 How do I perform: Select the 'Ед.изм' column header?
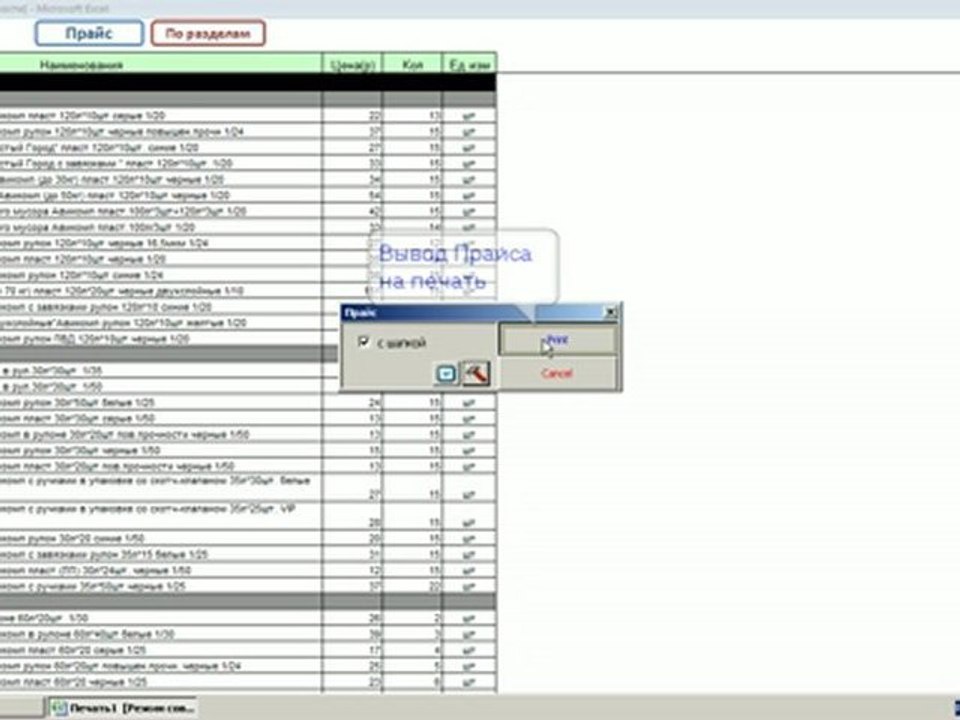tap(469, 64)
